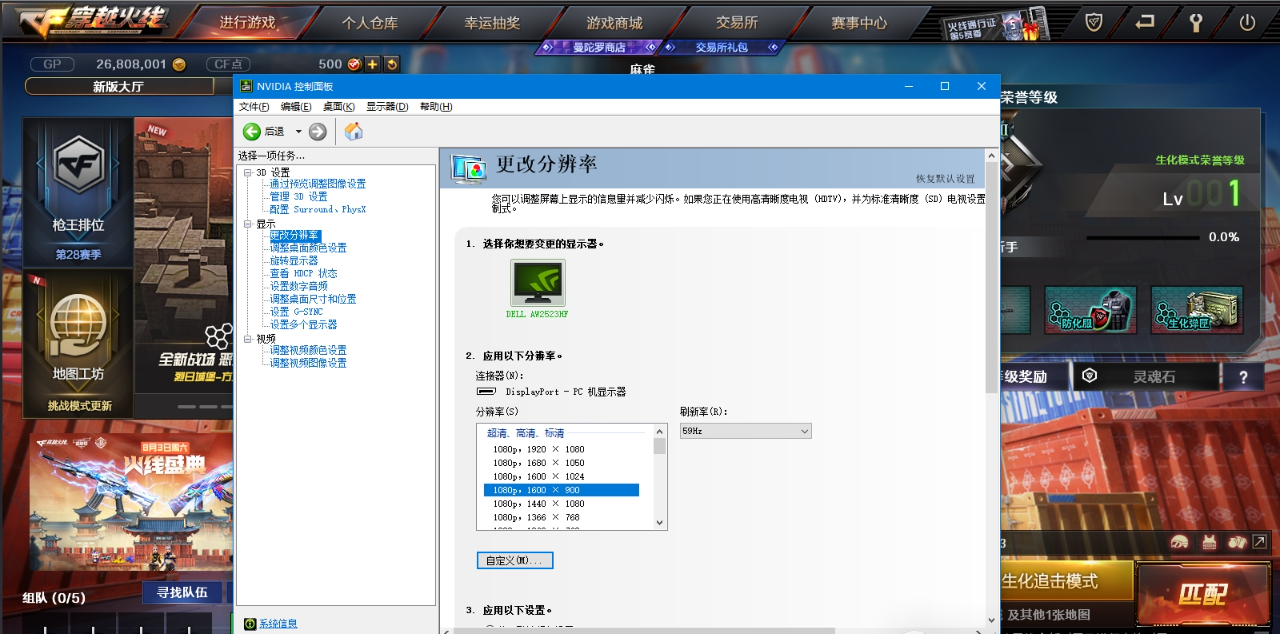Go to the NVIDIA Control Panel home icon

353,131
